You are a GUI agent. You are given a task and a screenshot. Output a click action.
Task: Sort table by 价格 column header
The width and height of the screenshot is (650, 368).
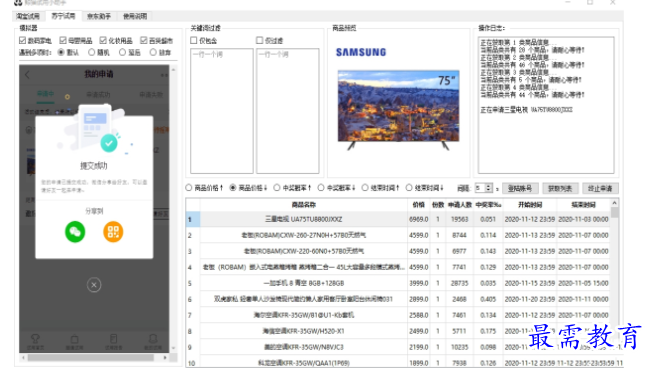pos(419,204)
